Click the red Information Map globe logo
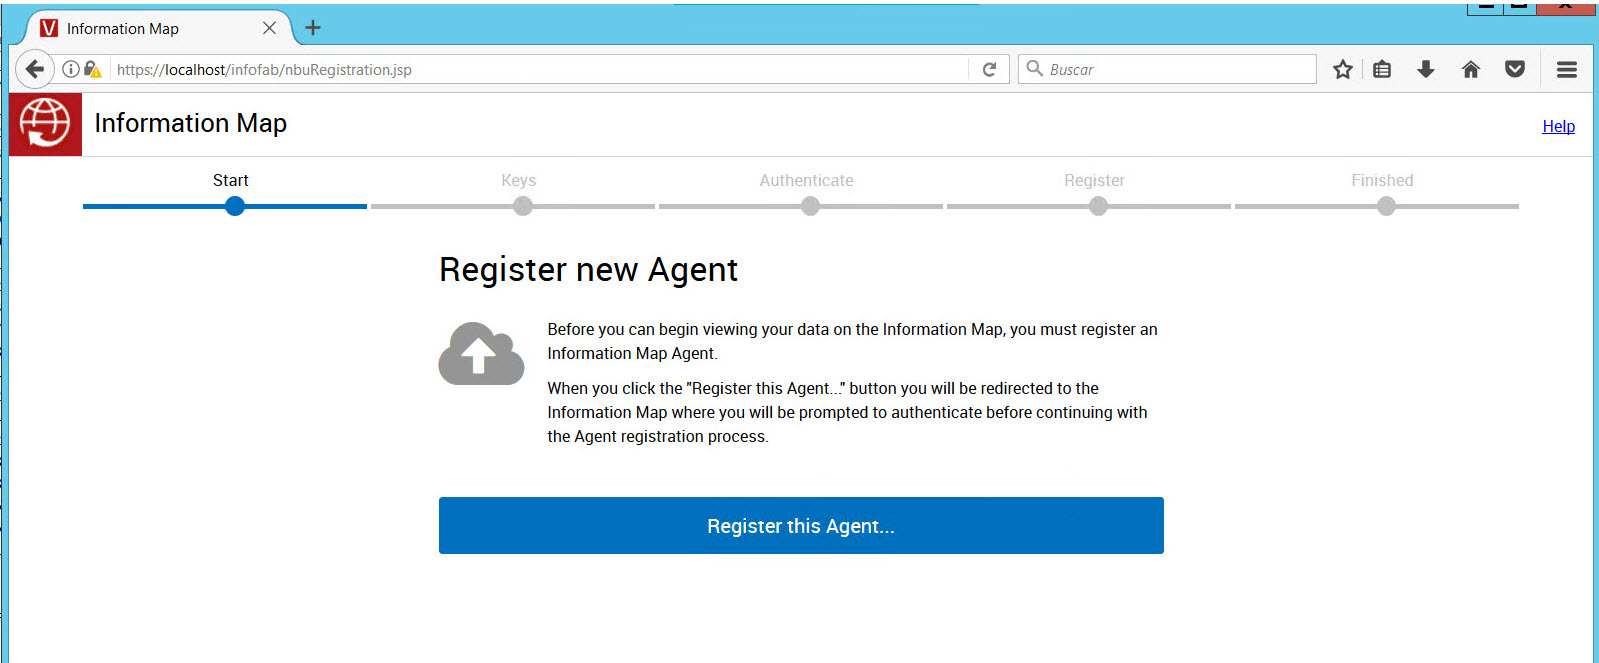The width and height of the screenshot is (1599, 663). 45,124
